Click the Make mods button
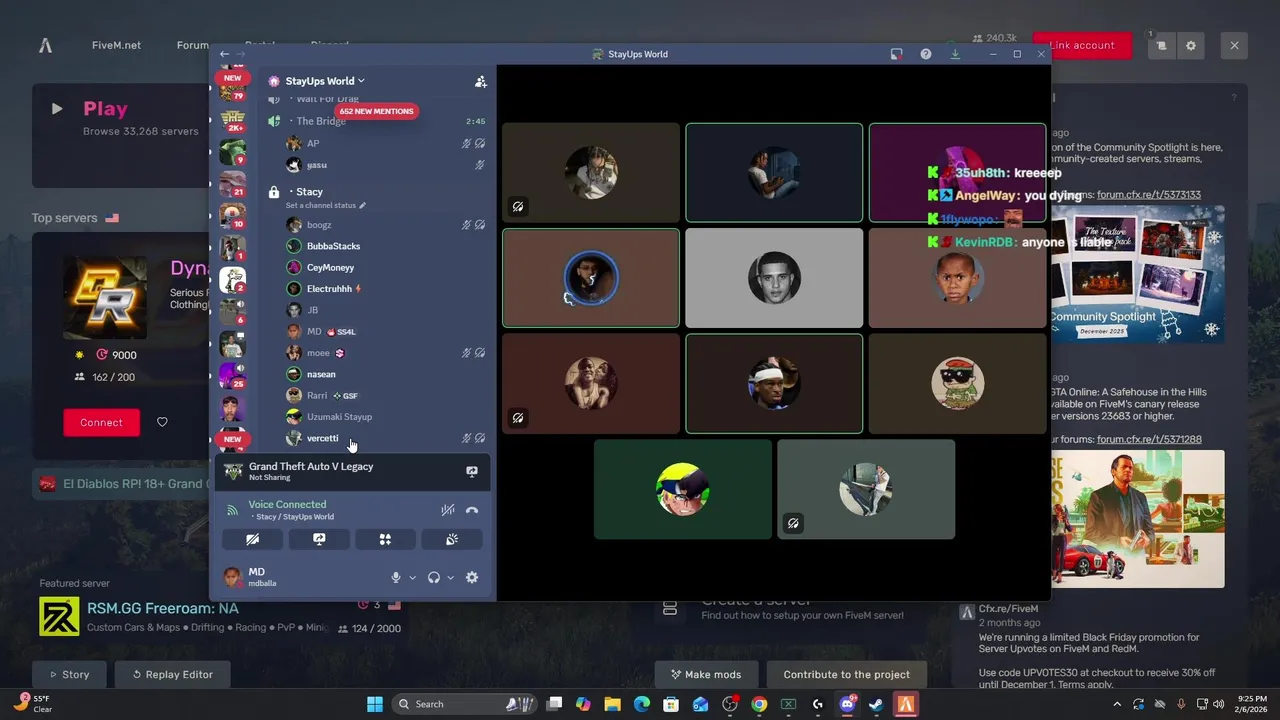 click(x=706, y=674)
